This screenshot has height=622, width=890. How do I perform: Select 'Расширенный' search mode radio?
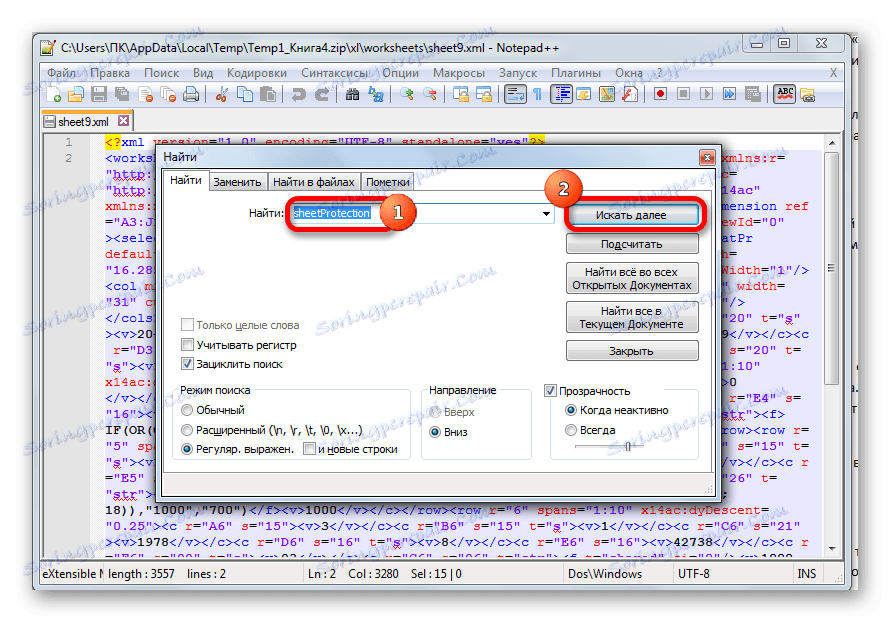click(x=187, y=430)
